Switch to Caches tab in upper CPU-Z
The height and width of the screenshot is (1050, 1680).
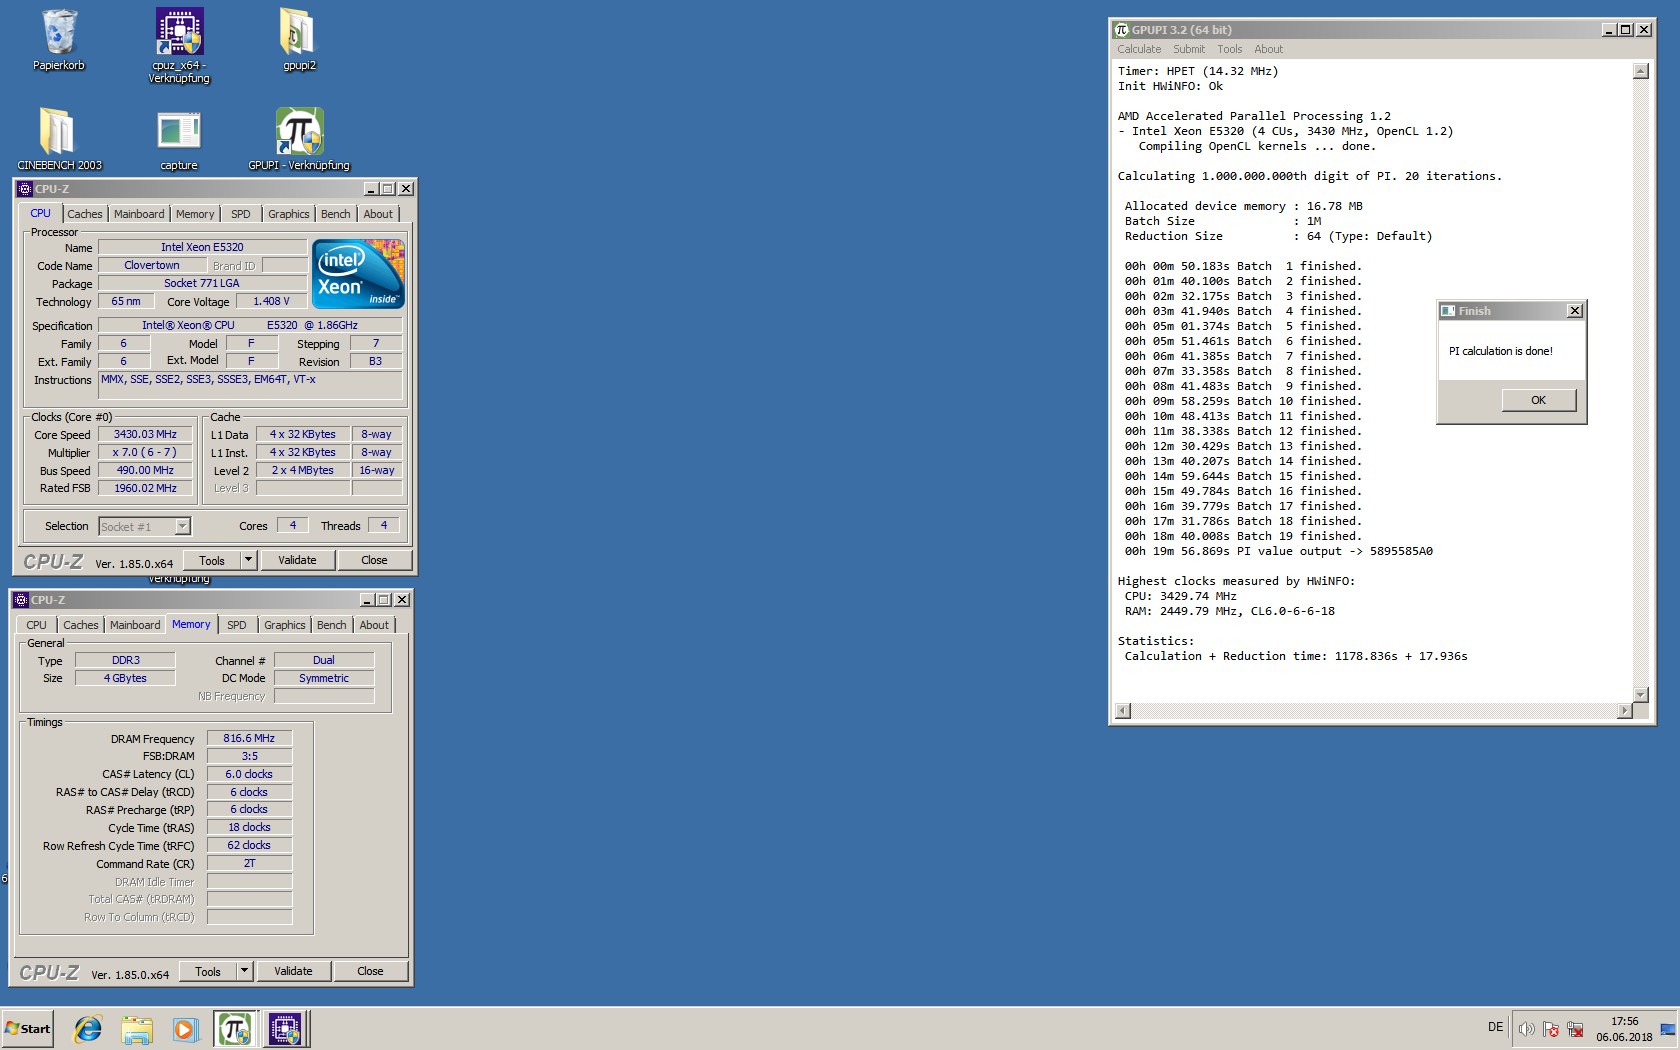[85, 214]
